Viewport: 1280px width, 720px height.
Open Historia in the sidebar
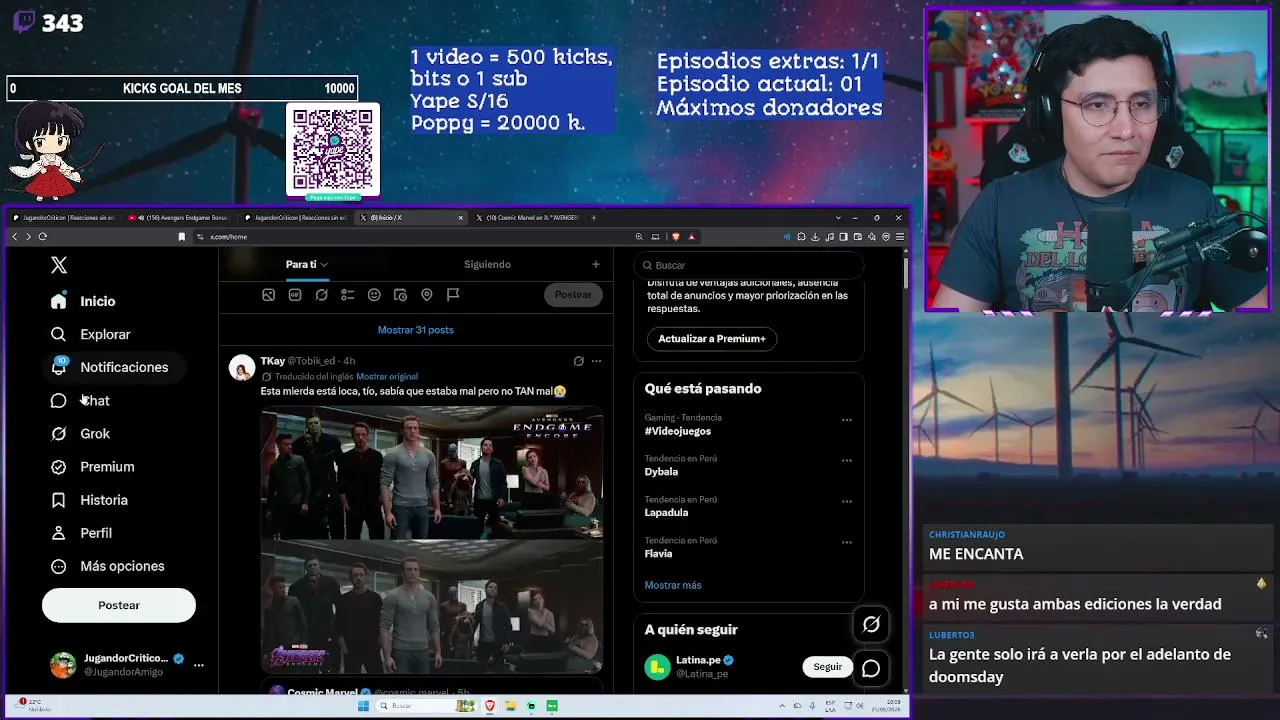91,500
